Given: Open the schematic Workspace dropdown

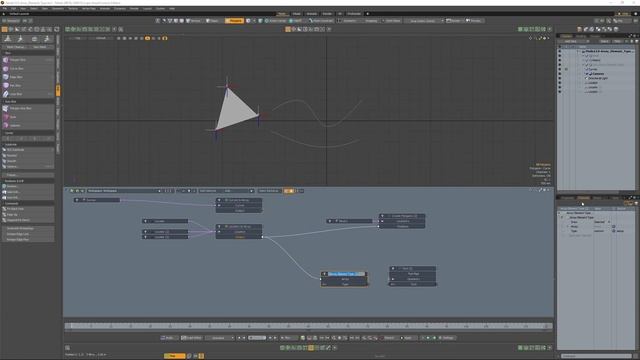Looking at the screenshot, I should point(124,191).
